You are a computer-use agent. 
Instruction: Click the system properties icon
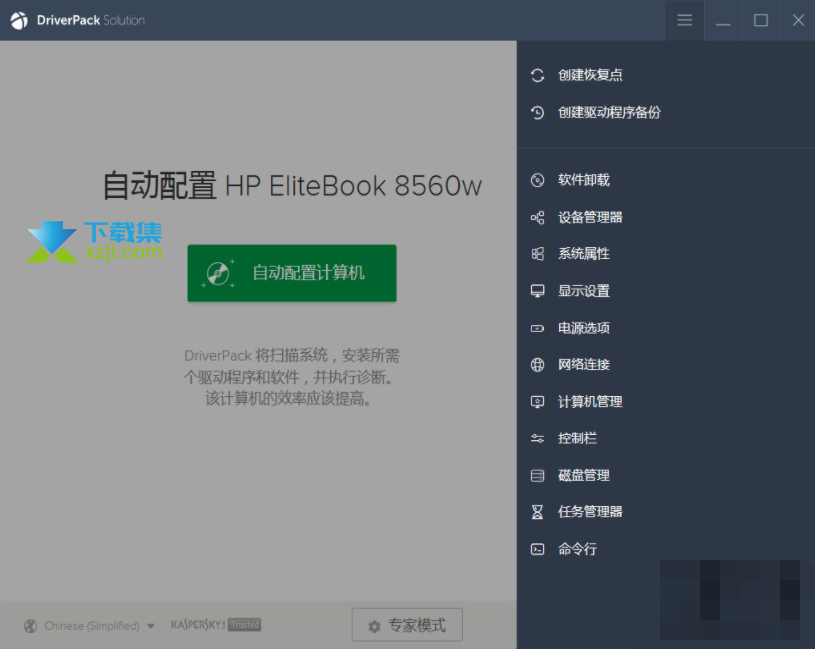[537, 254]
